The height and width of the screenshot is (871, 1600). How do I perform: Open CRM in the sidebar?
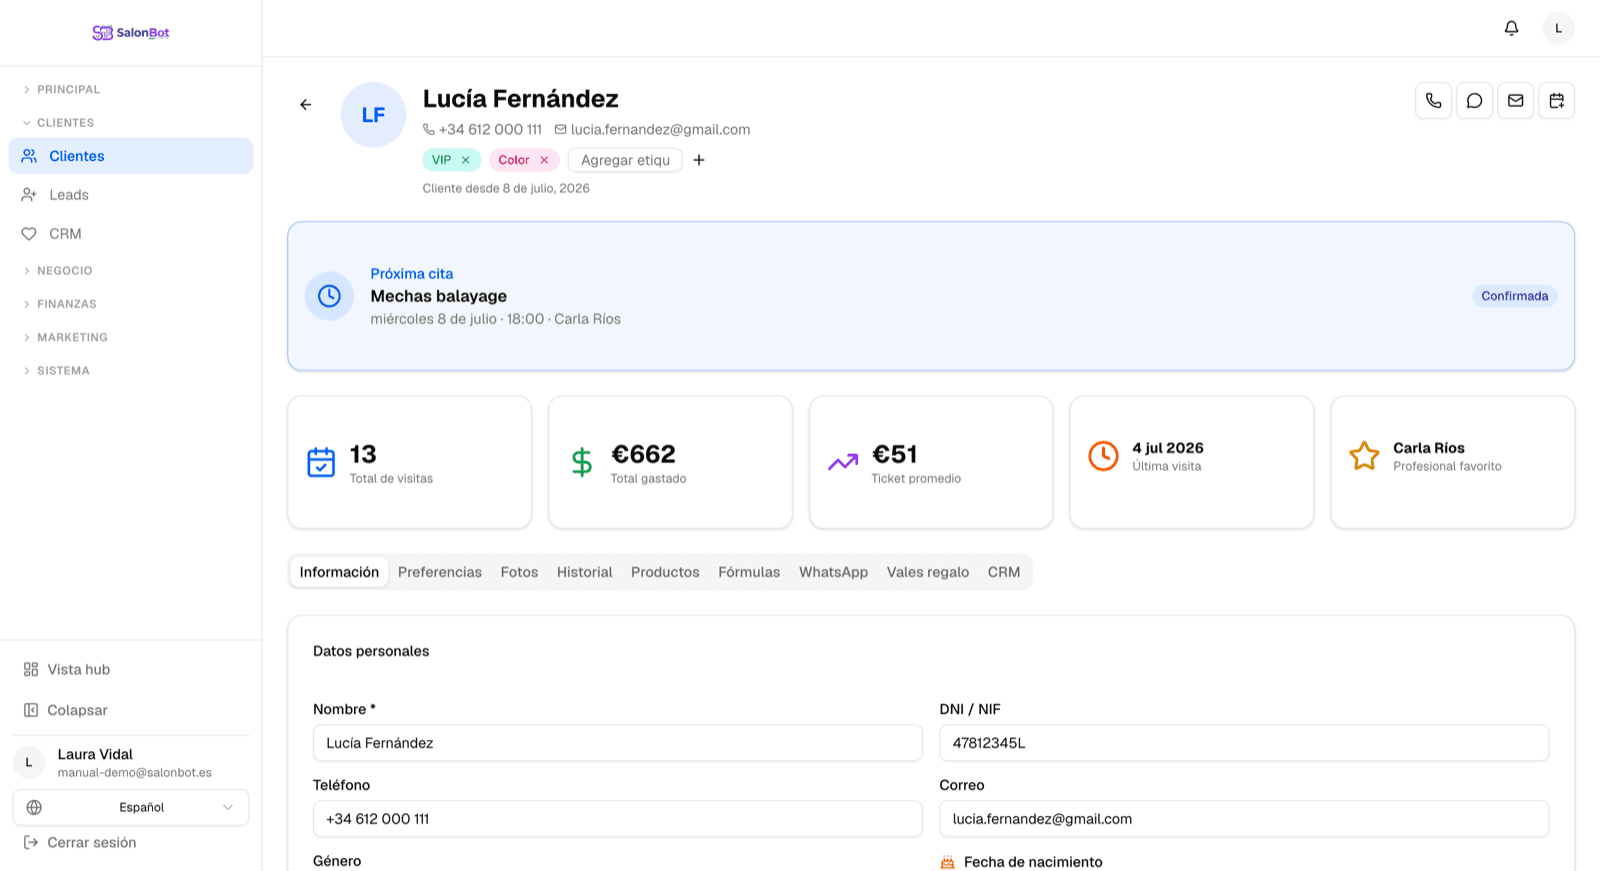131,234
